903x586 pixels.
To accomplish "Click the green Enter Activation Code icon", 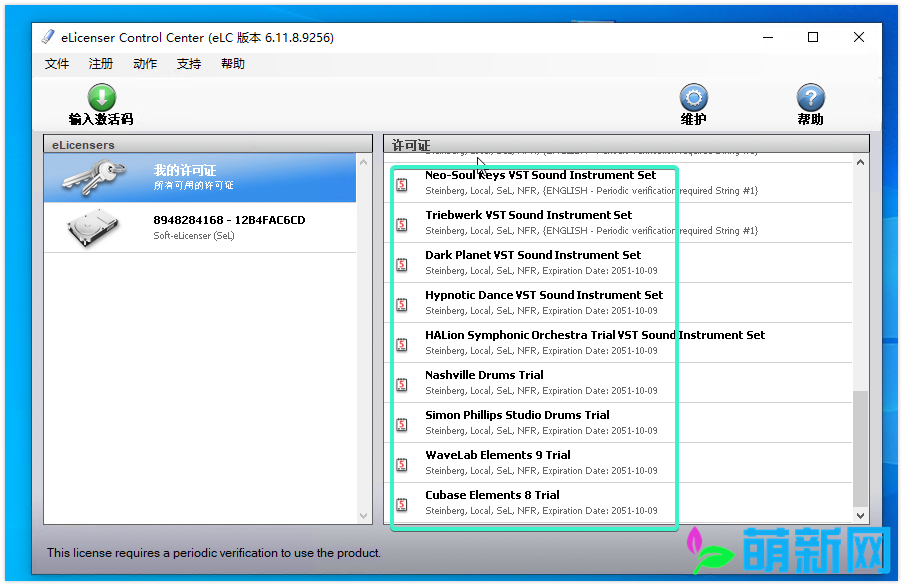I will pos(102,97).
